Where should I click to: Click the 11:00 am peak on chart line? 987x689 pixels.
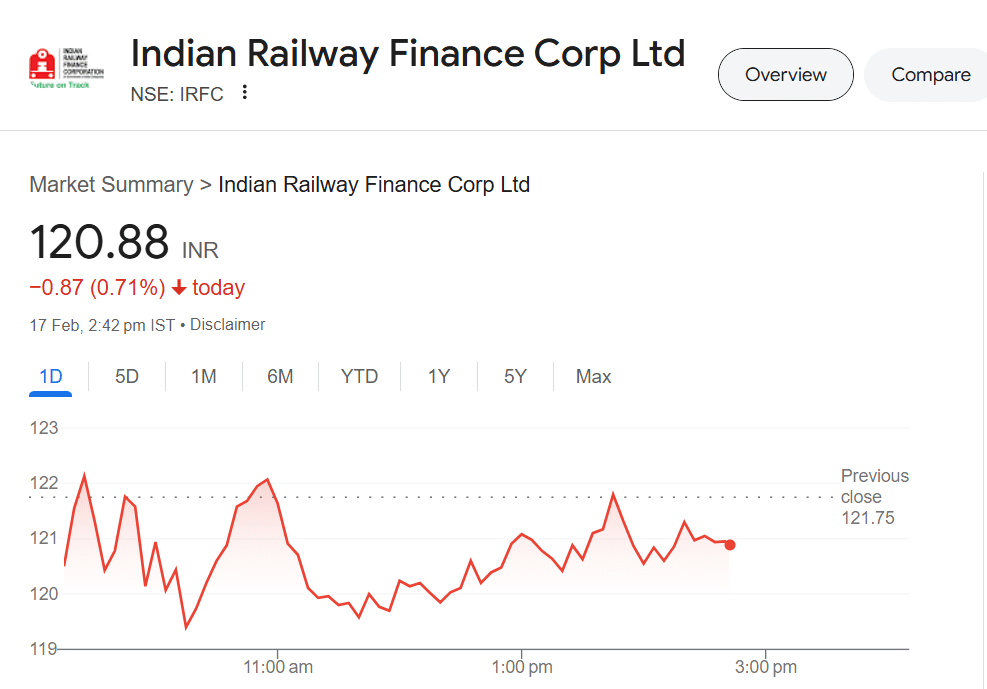[x=268, y=480]
